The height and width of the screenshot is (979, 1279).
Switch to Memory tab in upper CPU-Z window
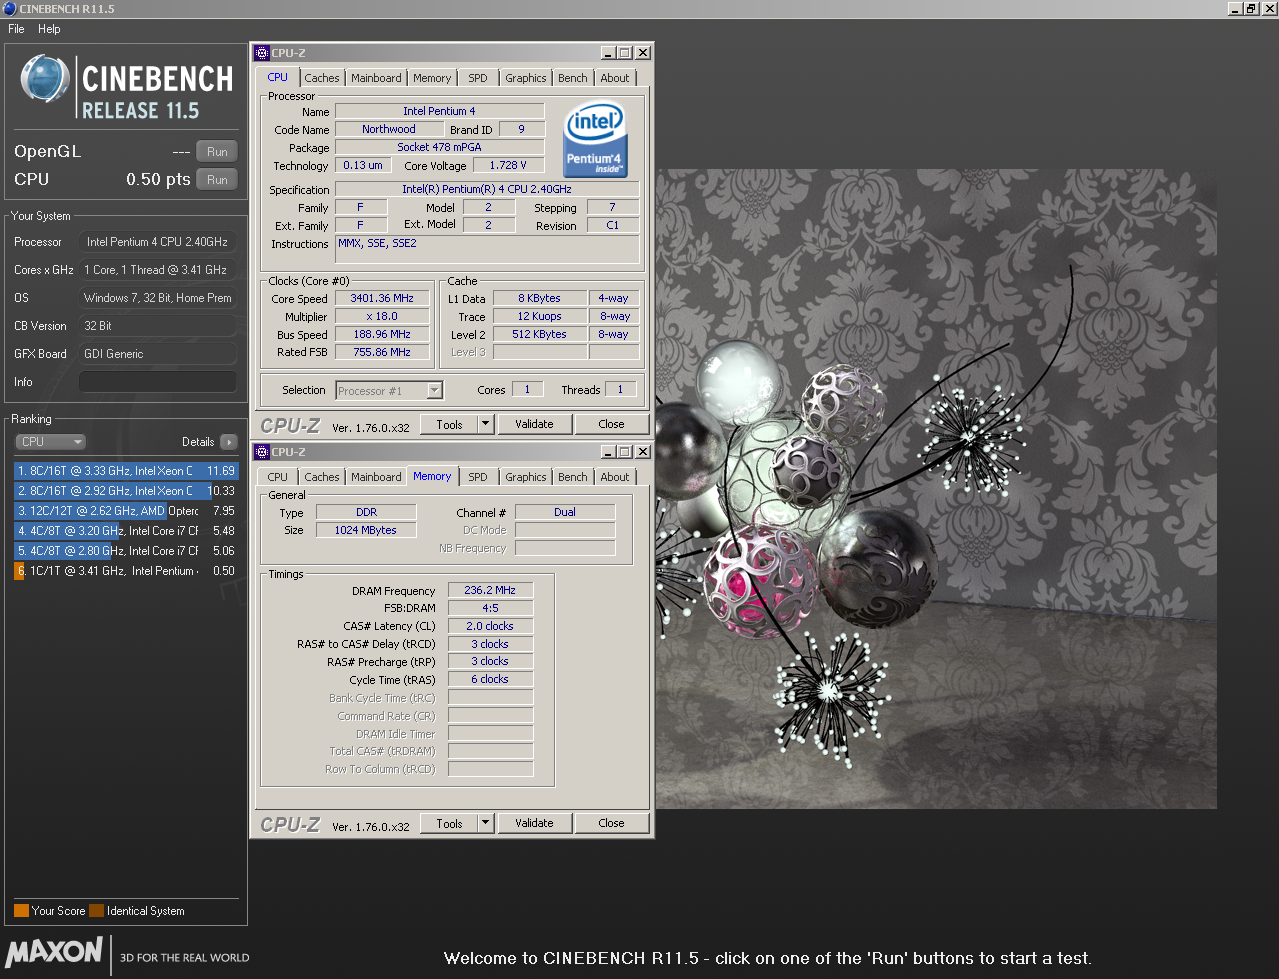click(x=432, y=78)
